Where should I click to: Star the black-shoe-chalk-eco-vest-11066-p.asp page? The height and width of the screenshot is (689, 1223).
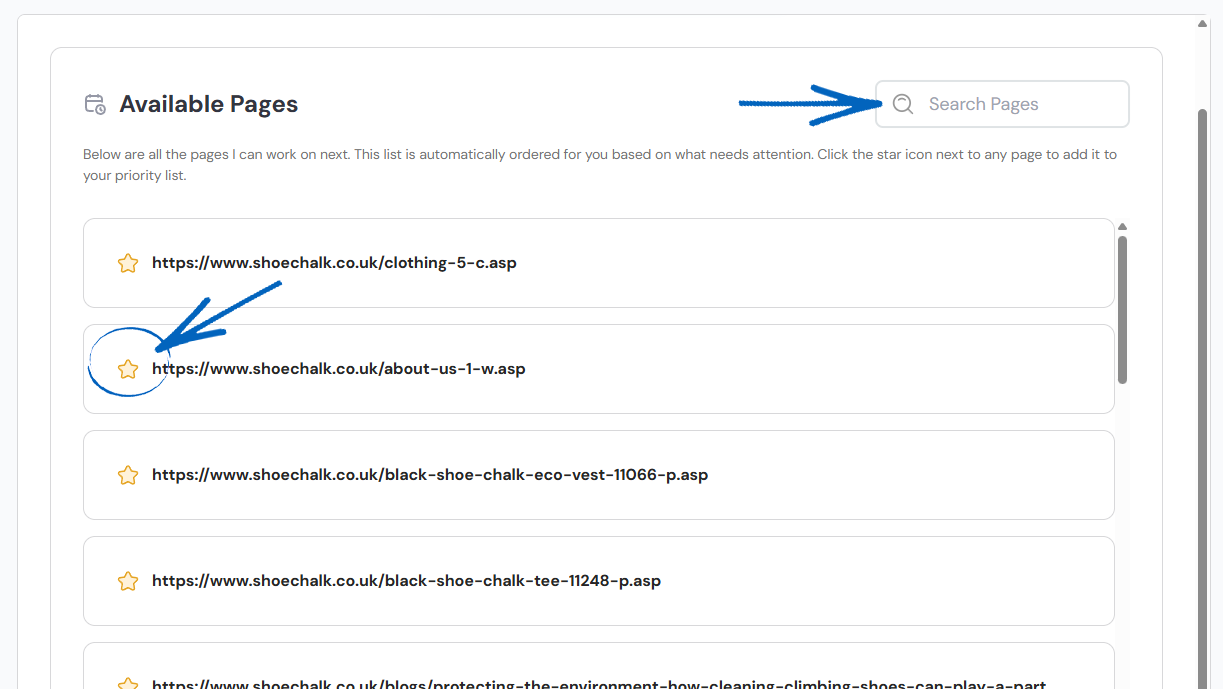click(127, 475)
